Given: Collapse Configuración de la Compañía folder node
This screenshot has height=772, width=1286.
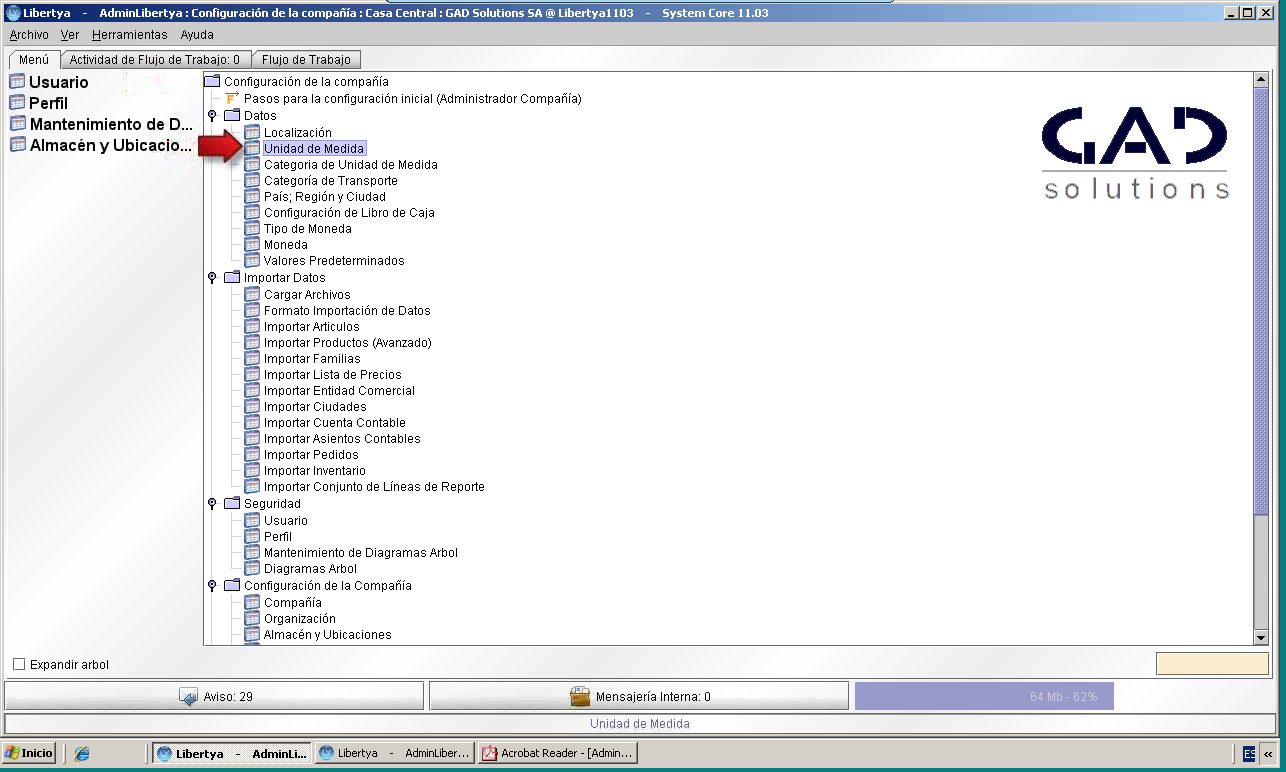Looking at the screenshot, I should coord(212,585).
